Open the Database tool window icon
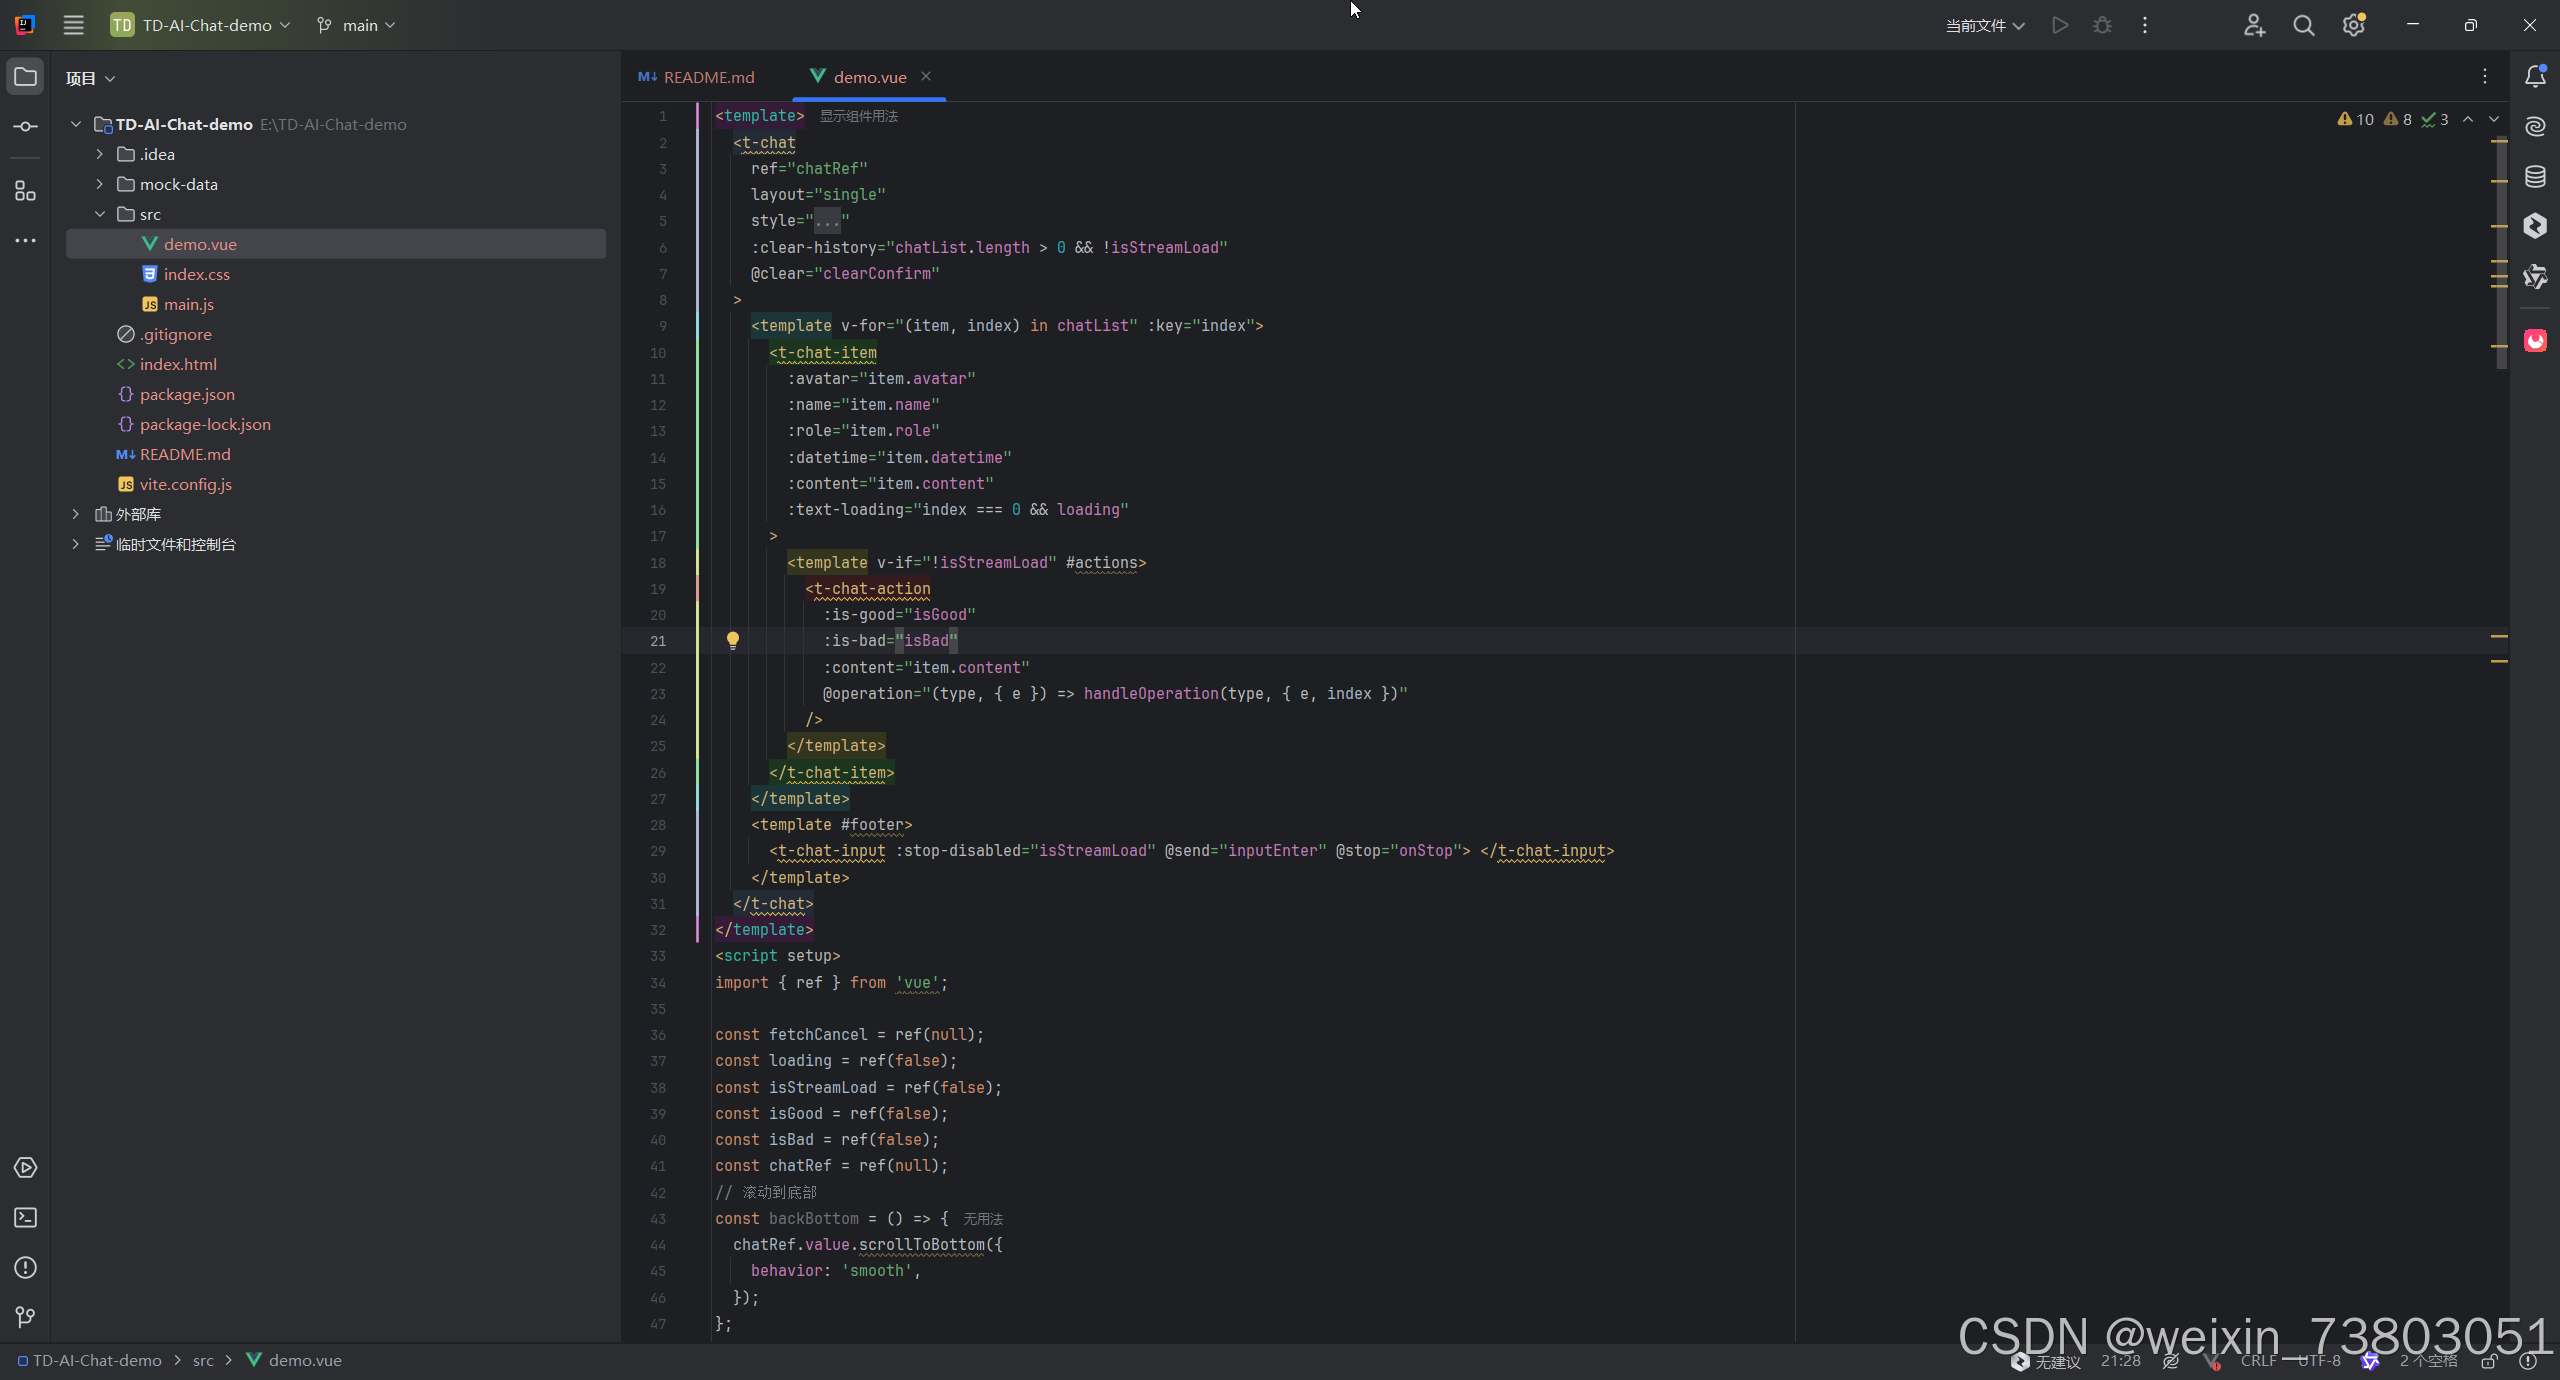 pyautogui.click(x=2535, y=177)
